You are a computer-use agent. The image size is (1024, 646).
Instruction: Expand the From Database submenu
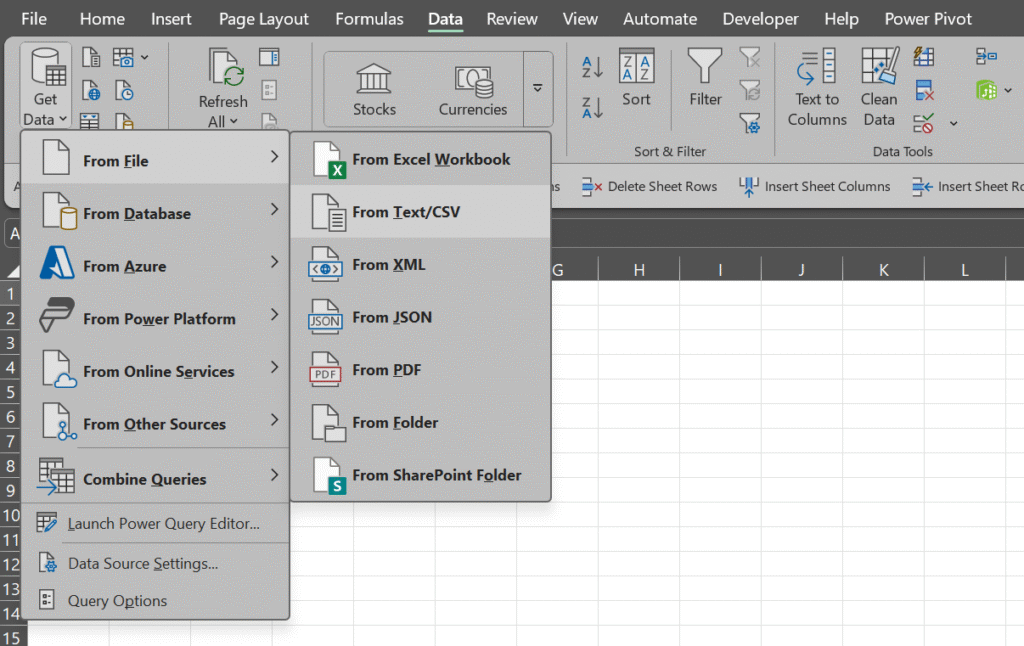tap(155, 213)
